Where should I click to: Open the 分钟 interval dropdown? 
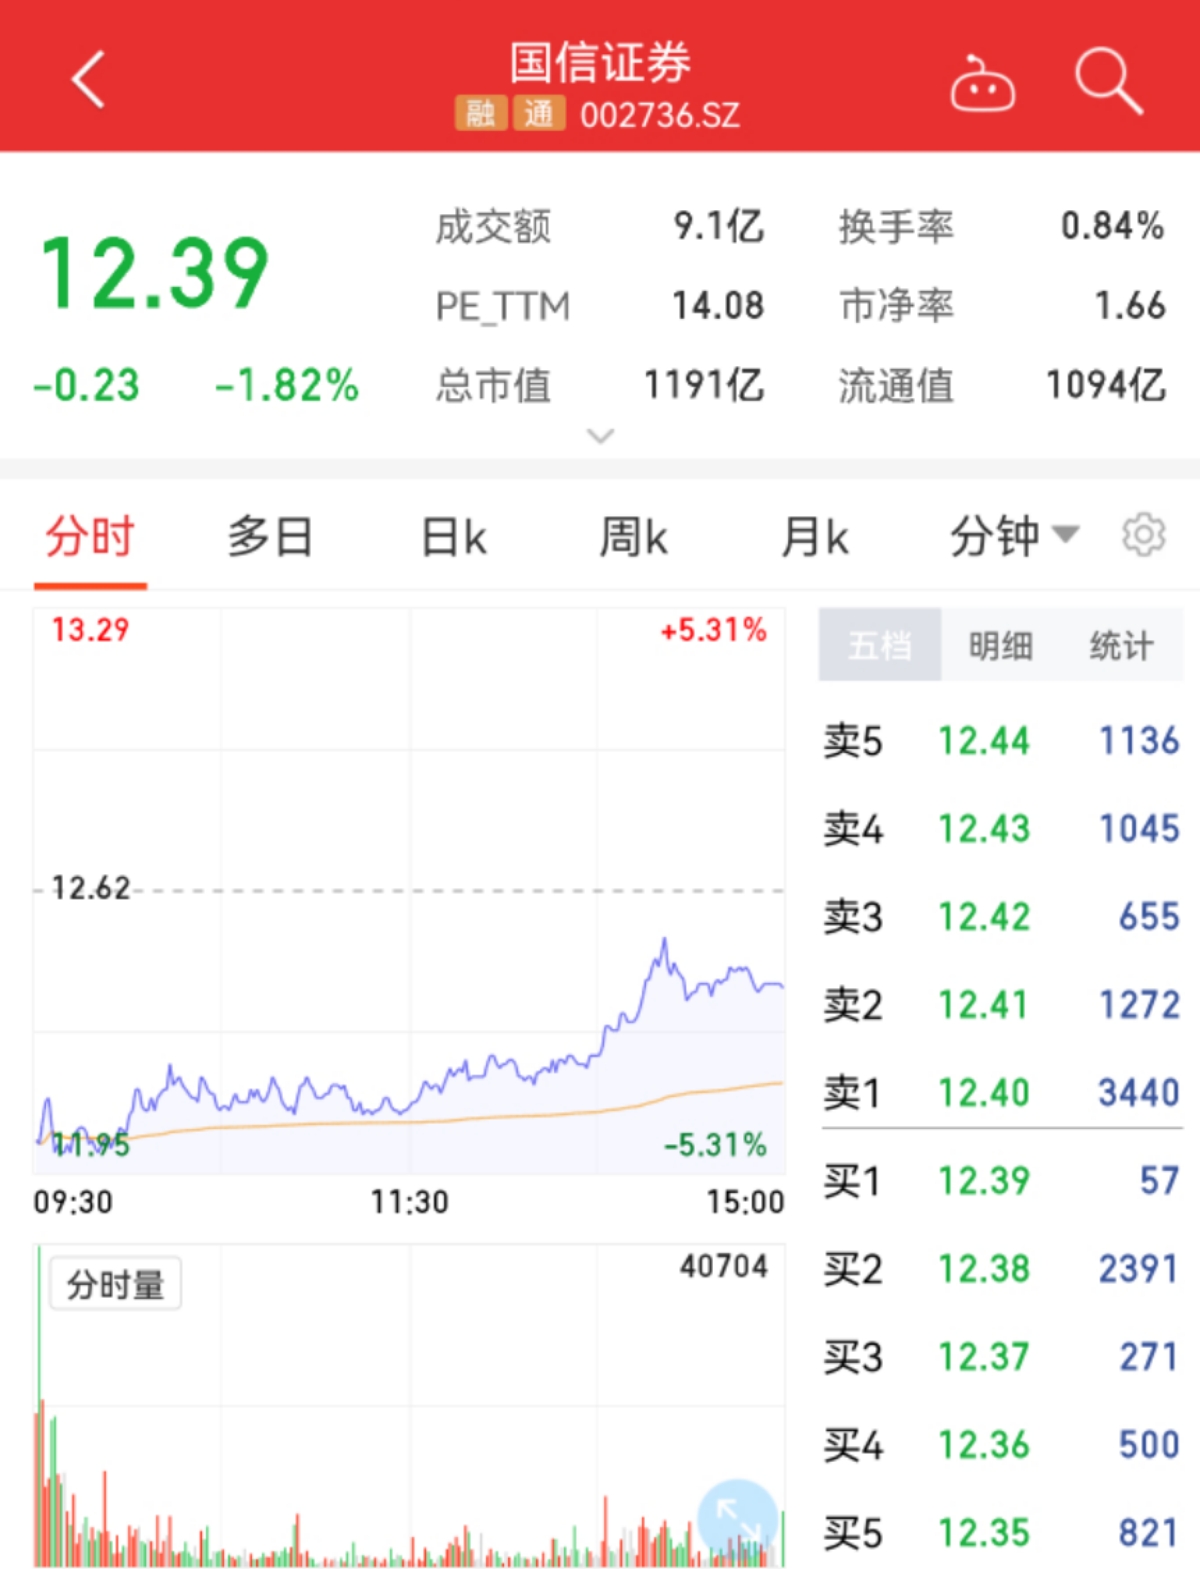[1014, 536]
